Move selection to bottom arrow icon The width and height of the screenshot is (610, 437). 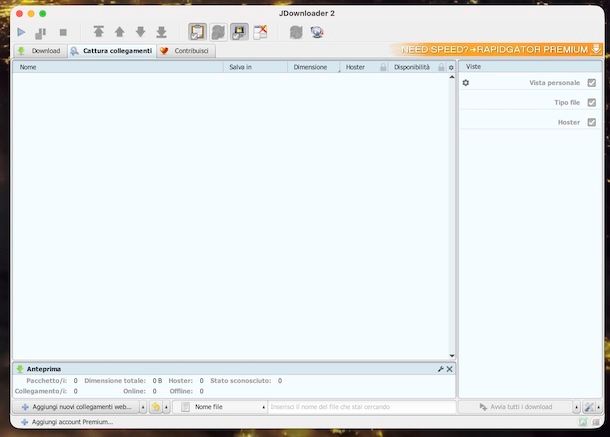(161, 32)
